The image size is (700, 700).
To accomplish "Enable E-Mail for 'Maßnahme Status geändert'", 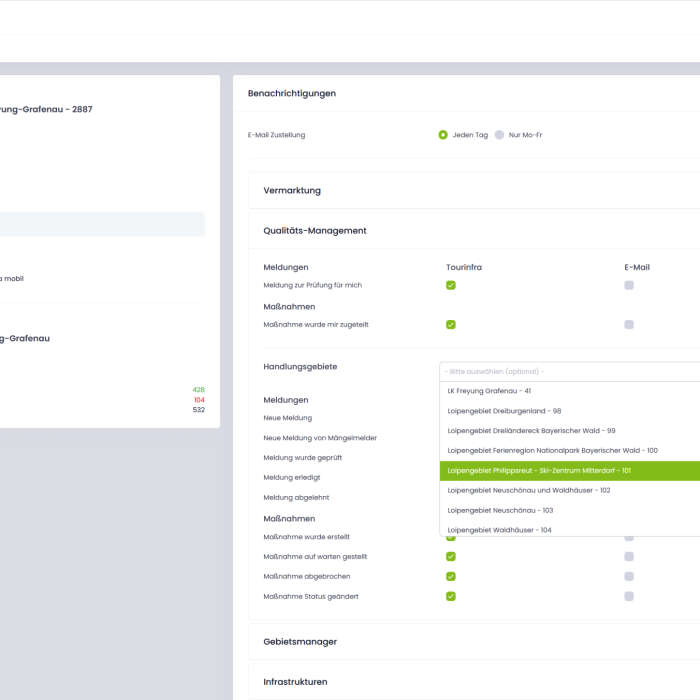I will click(629, 596).
